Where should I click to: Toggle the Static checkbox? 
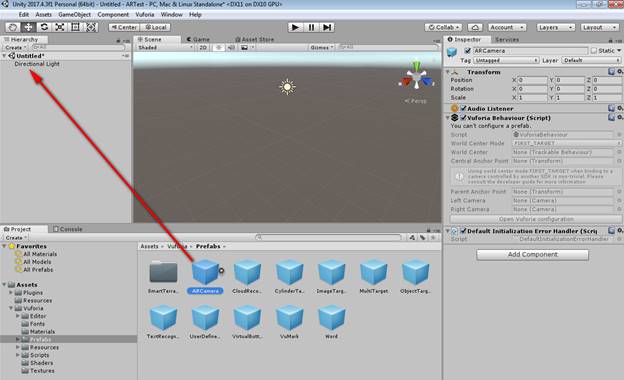pyautogui.click(x=594, y=51)
